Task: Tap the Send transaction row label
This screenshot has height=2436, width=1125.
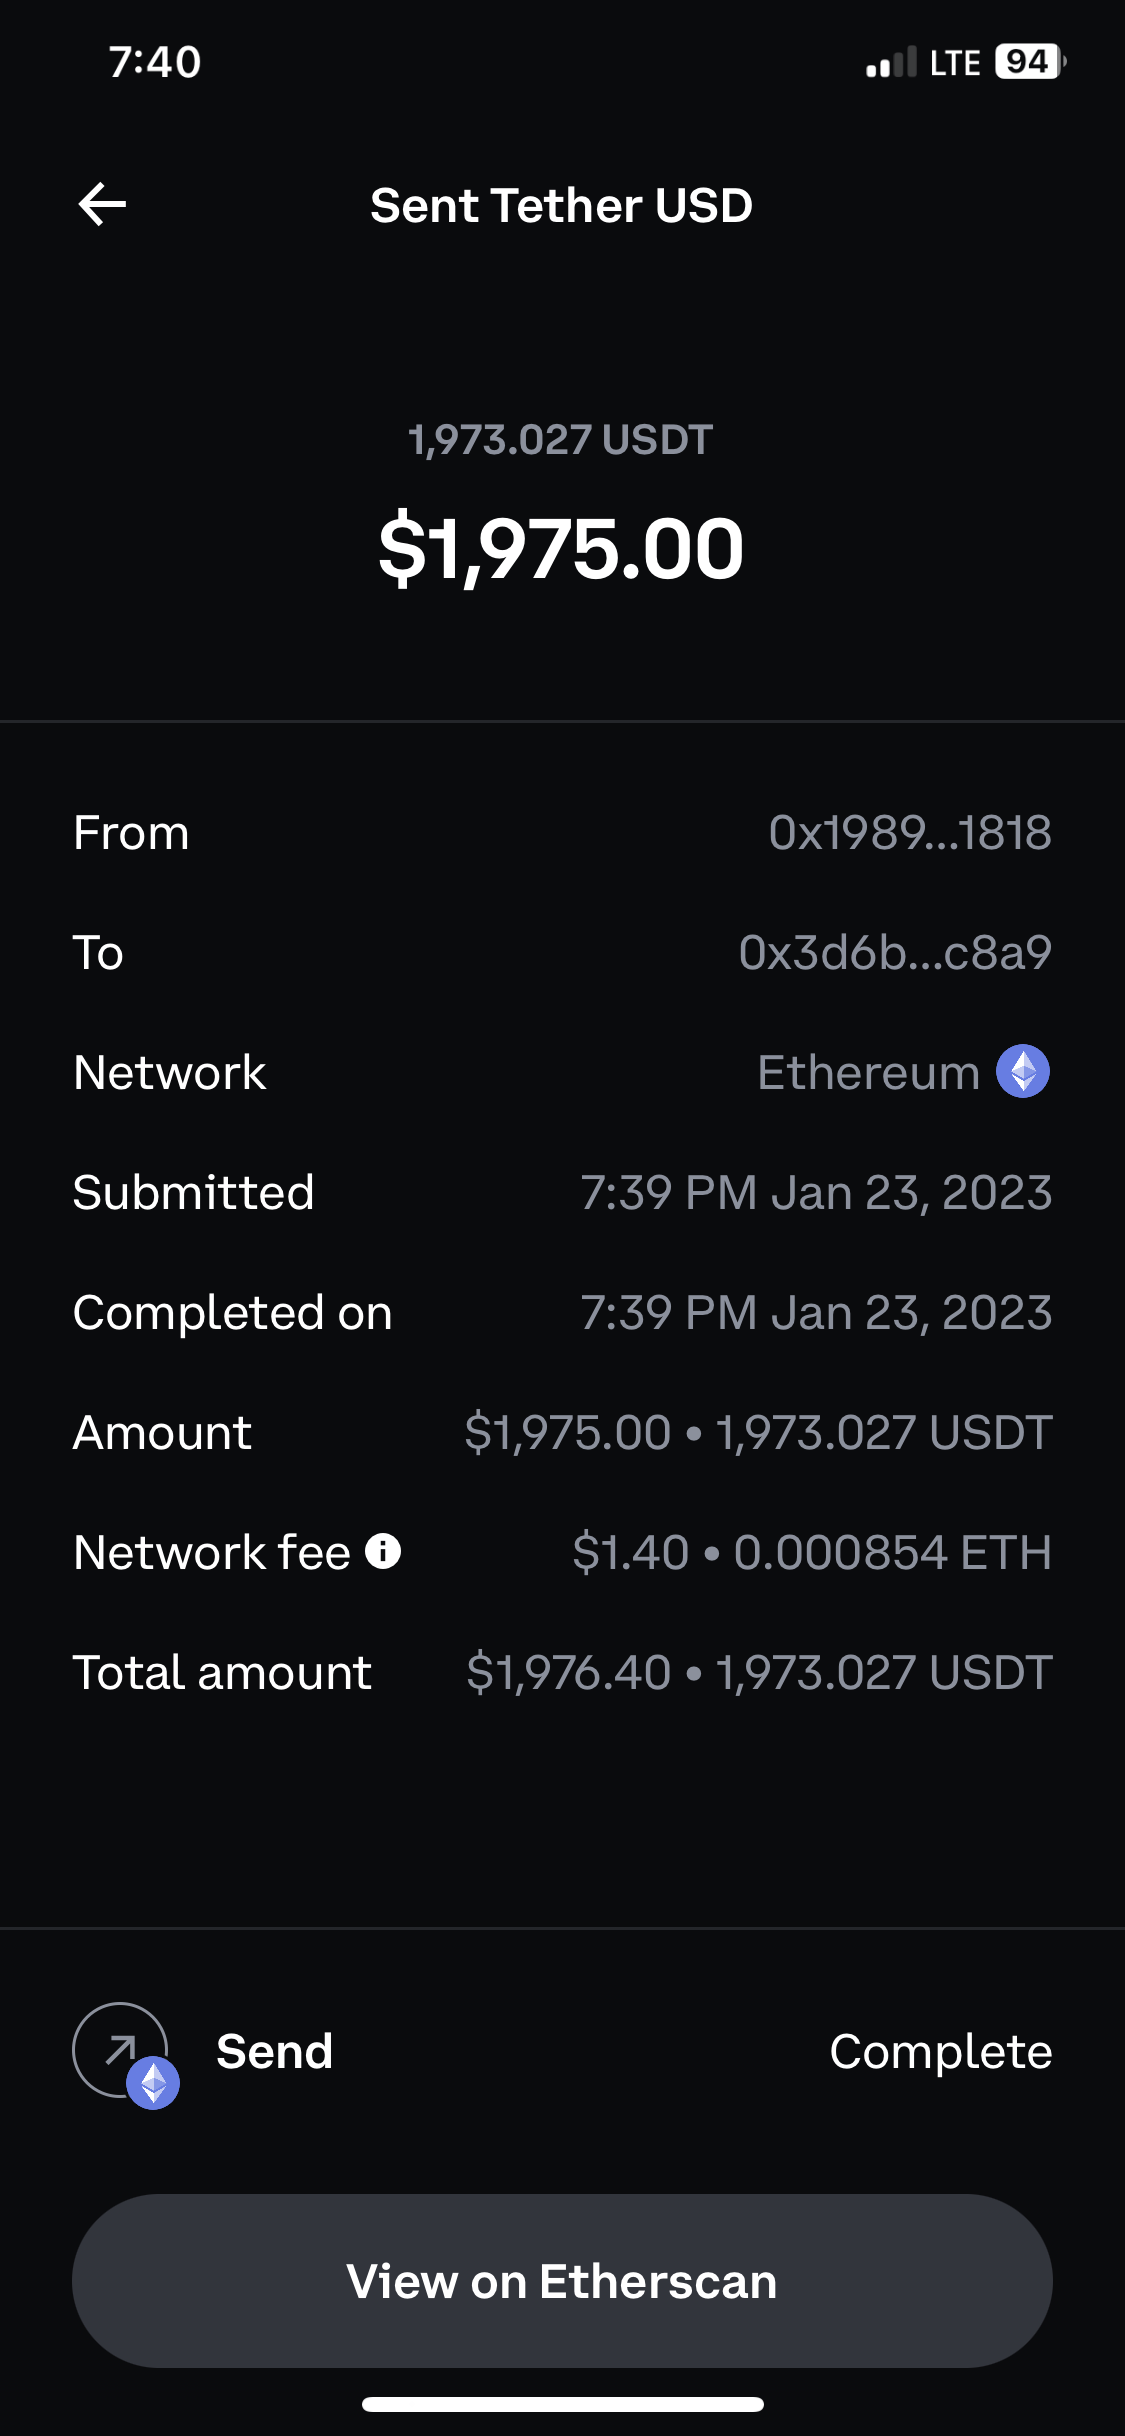Action: [275, 2052]
